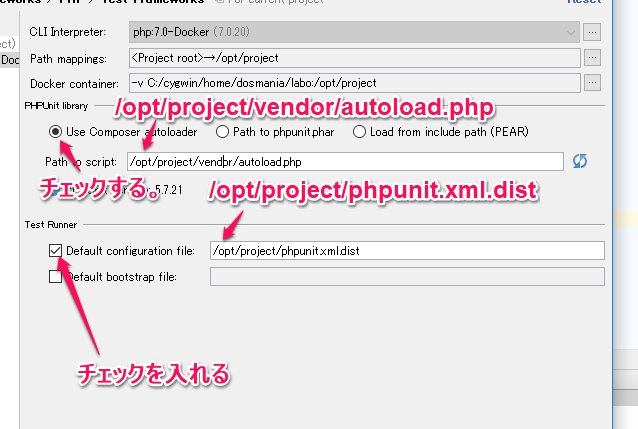Open the CLI Interpreter browse (...) button
Viewport: 638px width, 429px height.
(x=592, y=33)
